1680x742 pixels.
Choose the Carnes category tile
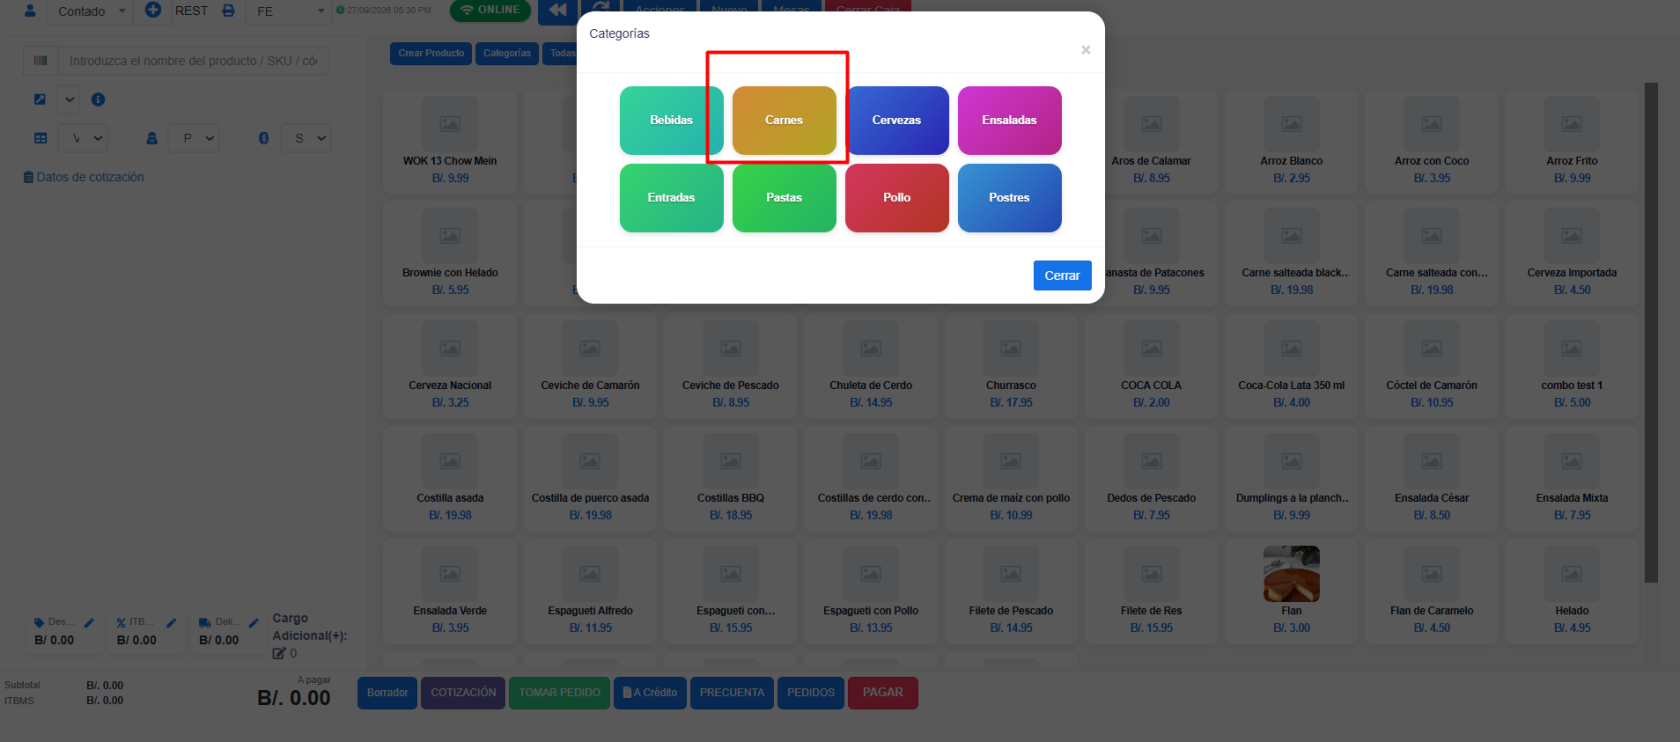[784, 120]
